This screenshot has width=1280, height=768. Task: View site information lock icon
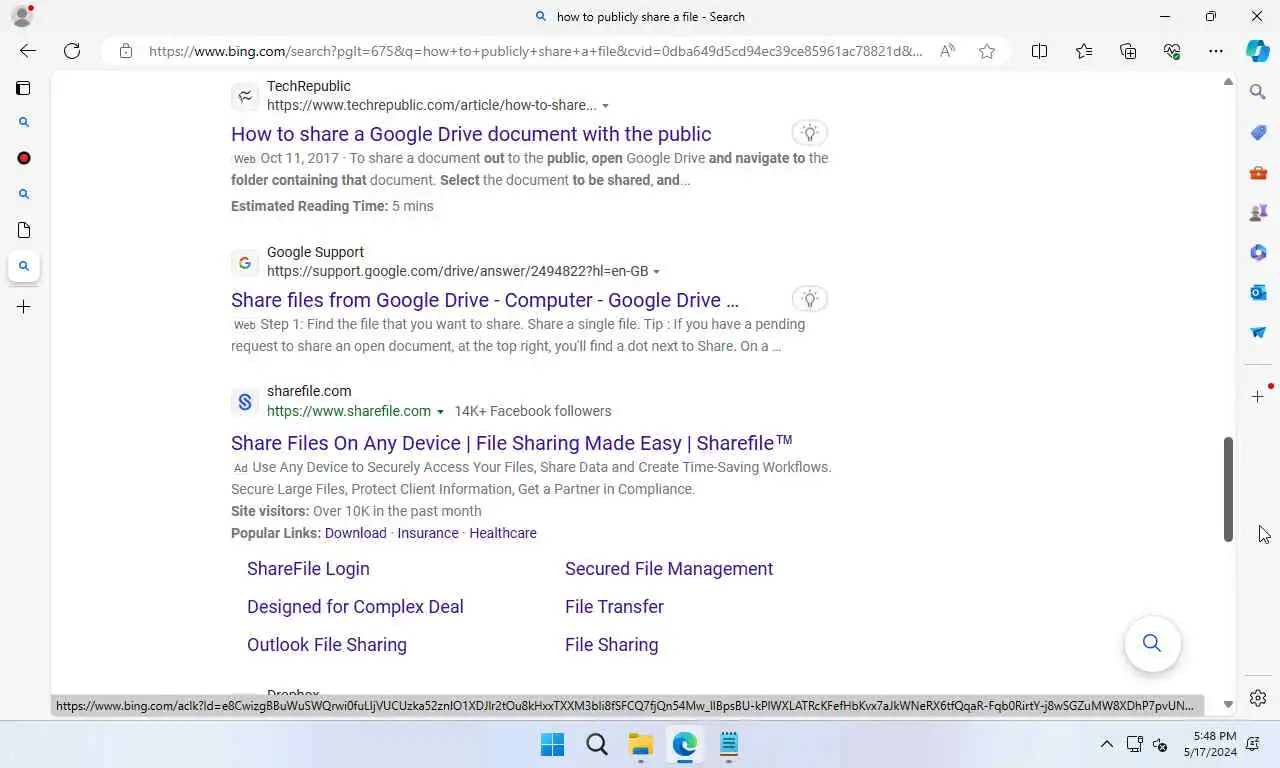click(125, 51)
